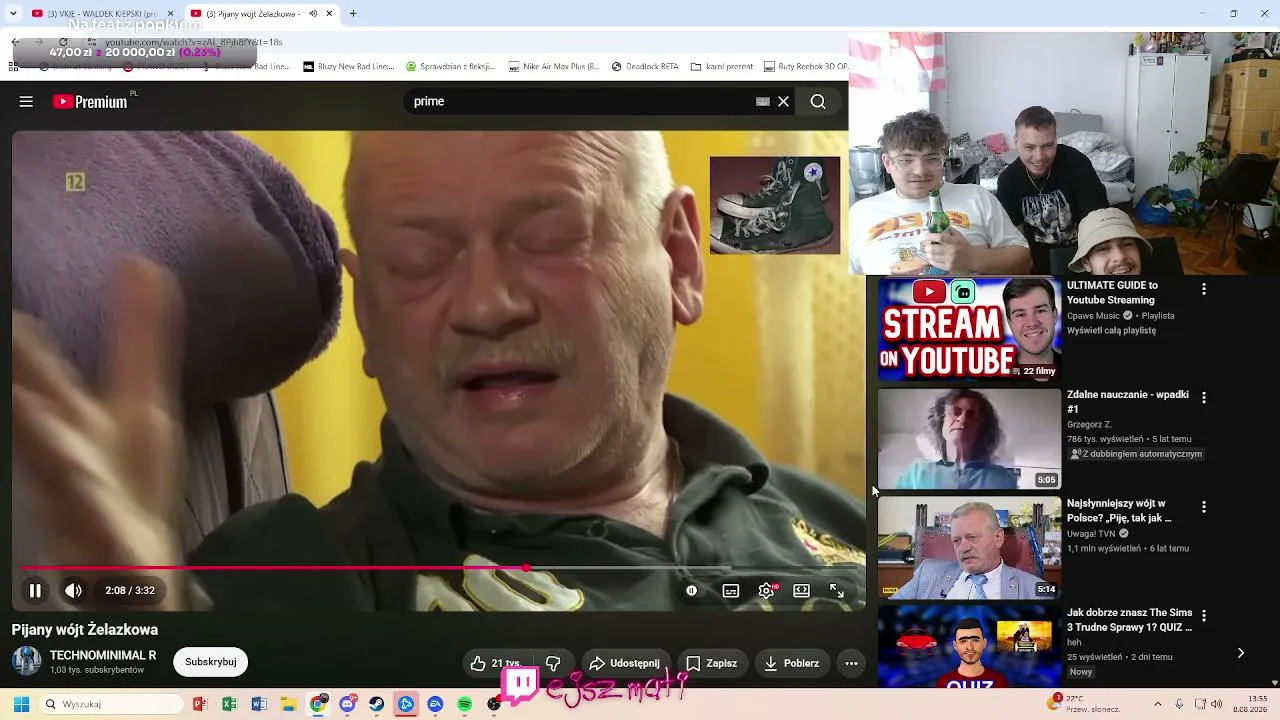Open options menu for 'Zdalne nauczanie' video
The image size is (1280, 720).
[1204, 398]
